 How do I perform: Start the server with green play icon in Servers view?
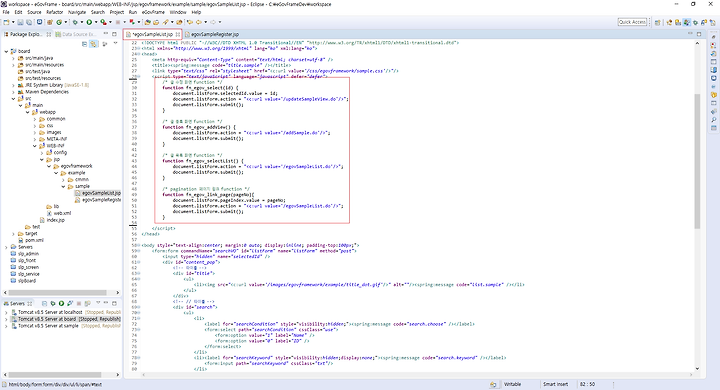(61, 303)
